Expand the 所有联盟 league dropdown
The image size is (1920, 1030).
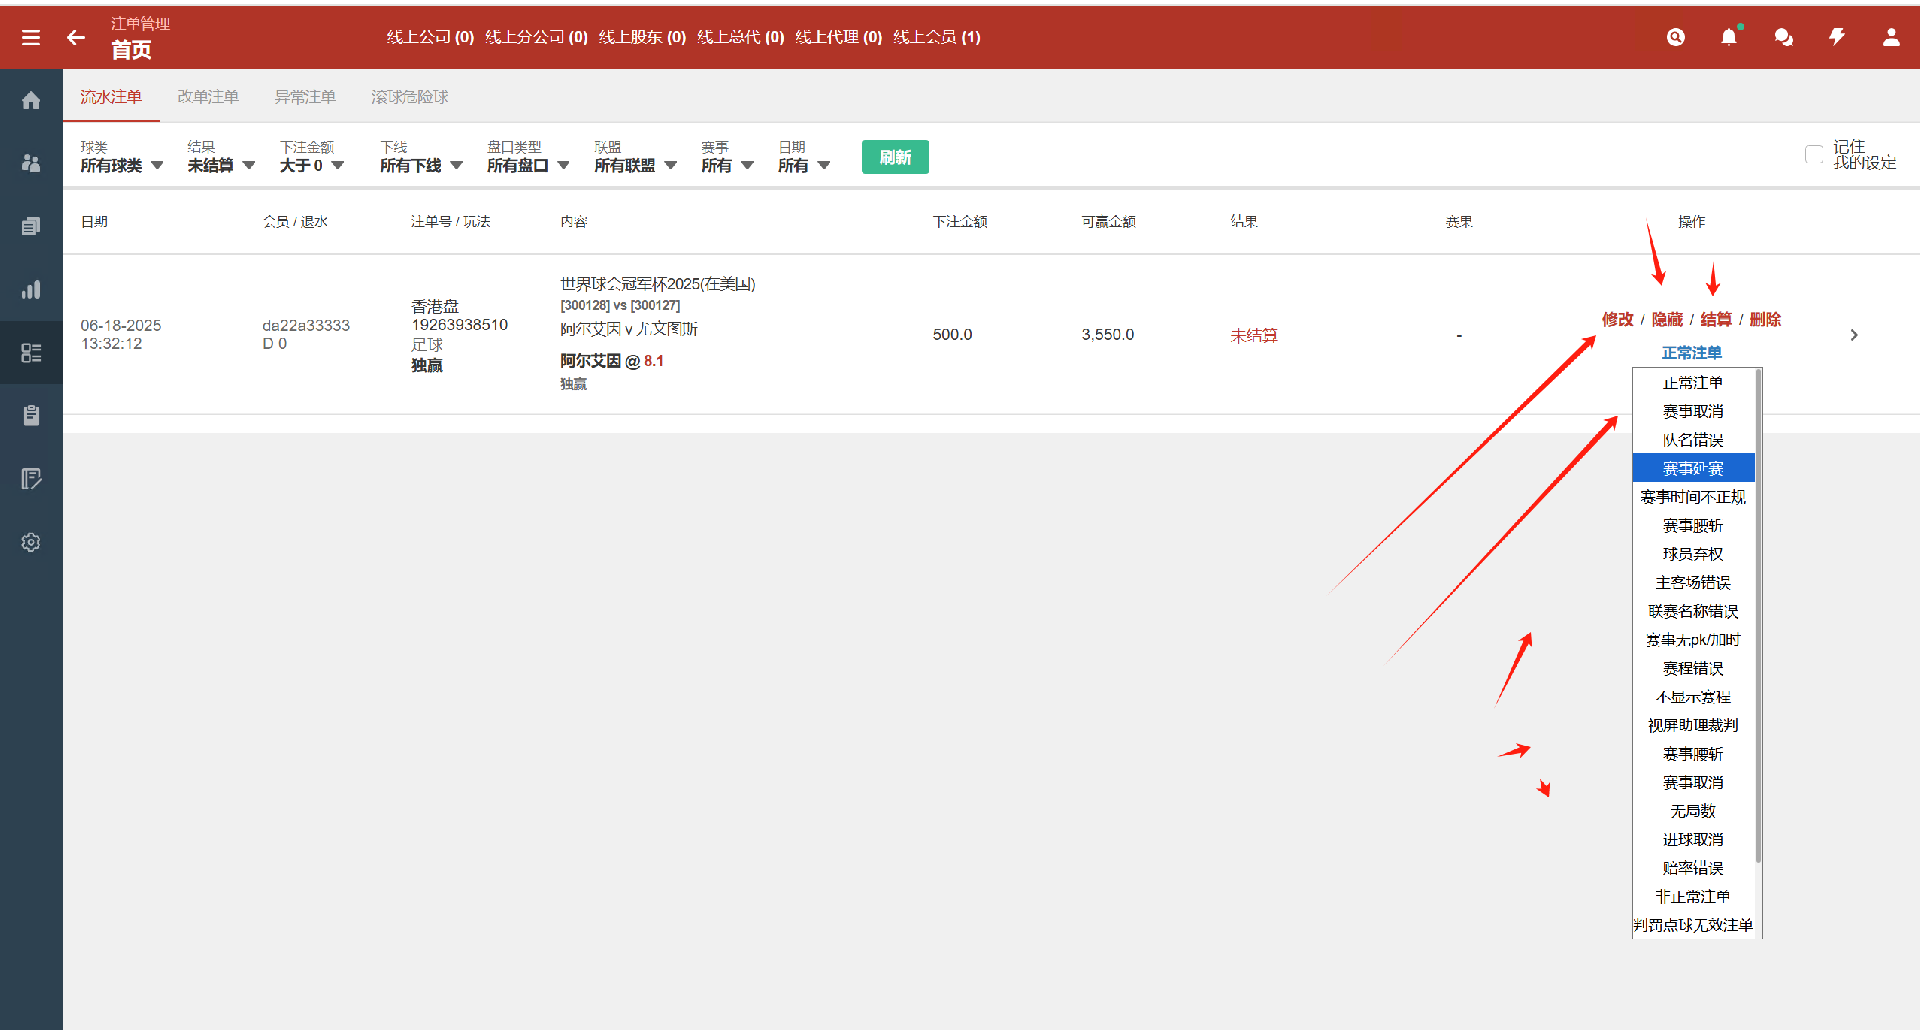[x=635, y=166]
